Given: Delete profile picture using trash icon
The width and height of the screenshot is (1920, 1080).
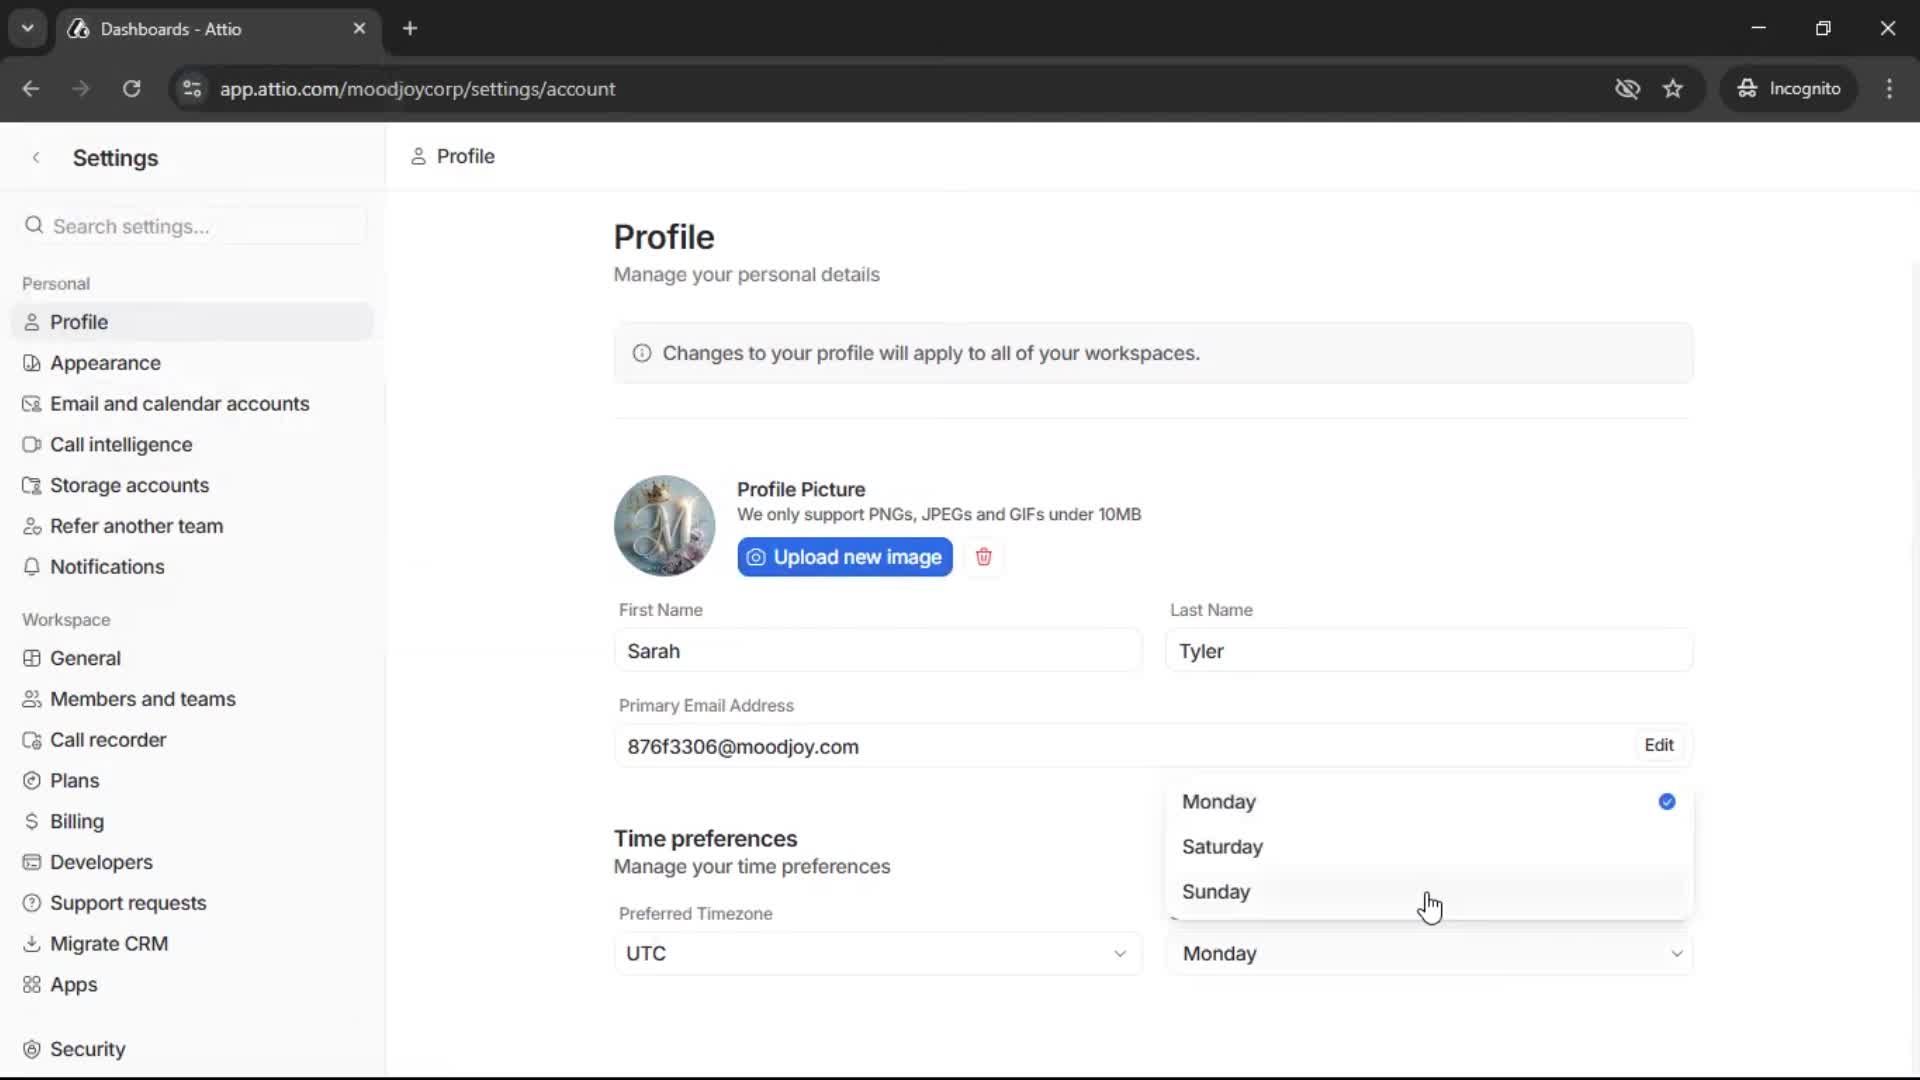Looking at the screenshot, I should (x=985, y=557).
